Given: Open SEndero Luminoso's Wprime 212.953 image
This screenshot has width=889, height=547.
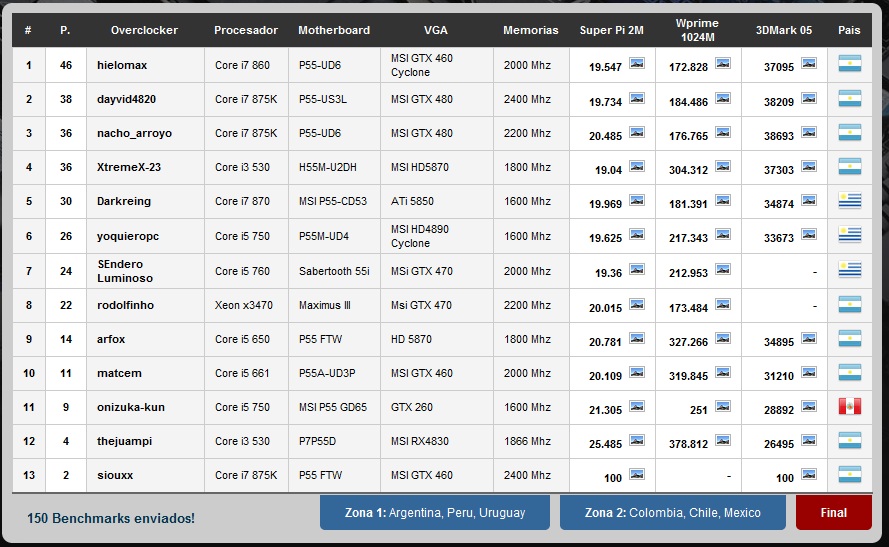Looking at the screenshot, I should coord(722,270).
